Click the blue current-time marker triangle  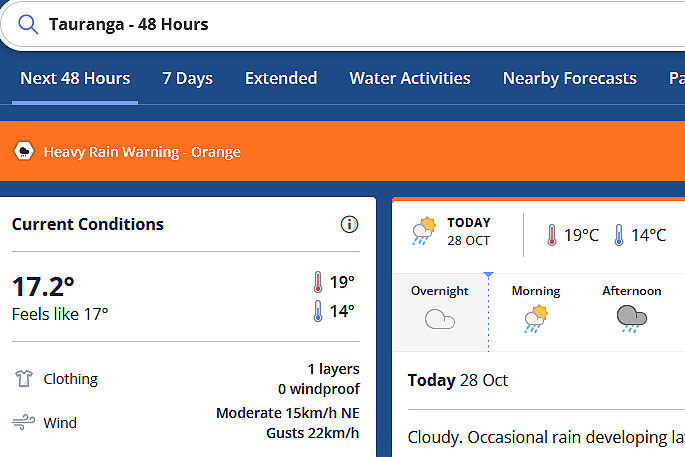488,274
